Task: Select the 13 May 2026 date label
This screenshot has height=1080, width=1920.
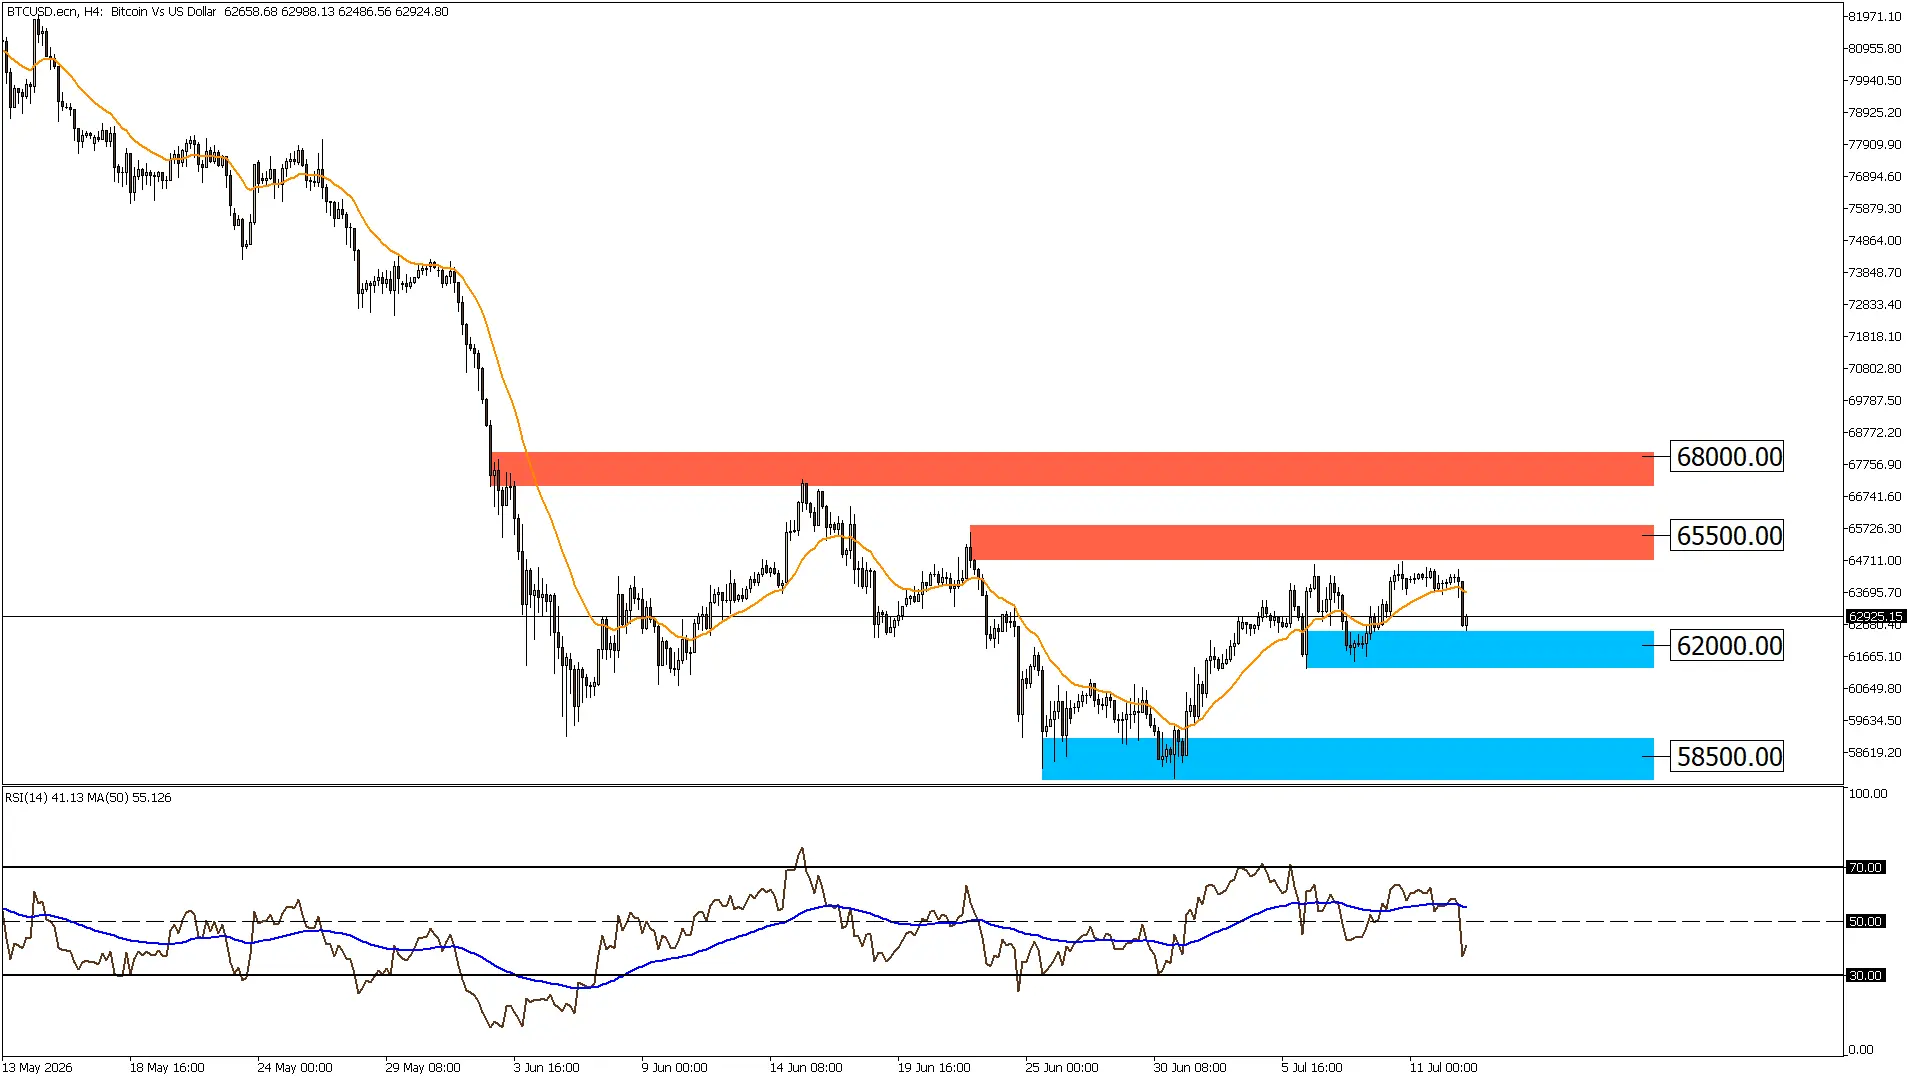Action: click(37, 1068)
